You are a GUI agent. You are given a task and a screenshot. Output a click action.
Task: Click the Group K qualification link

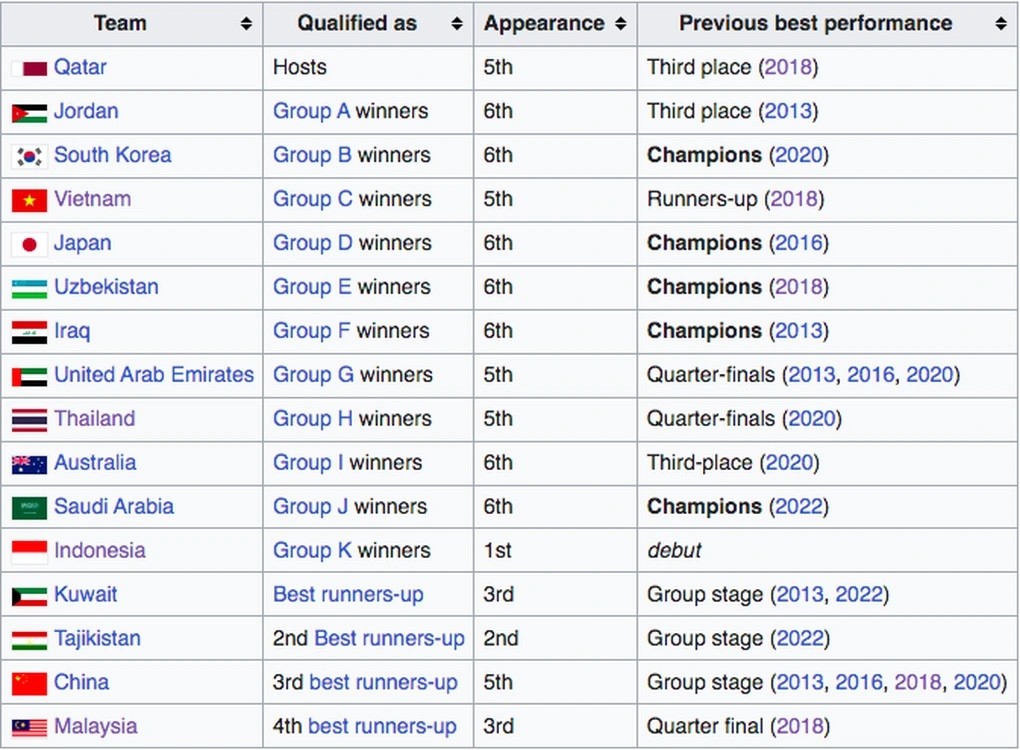pyautogui.click(x=312, y=550)
